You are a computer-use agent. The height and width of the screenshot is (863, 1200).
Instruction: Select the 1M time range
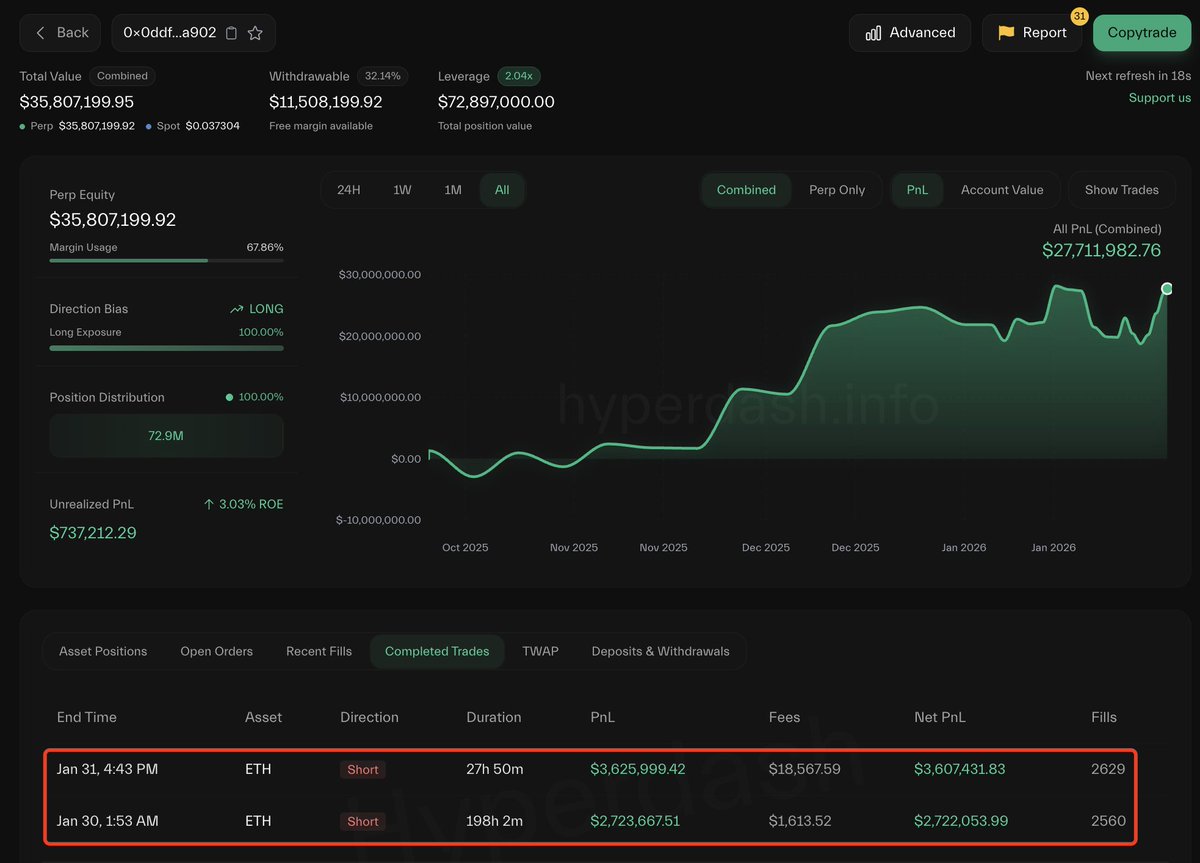tap(453, 190)
